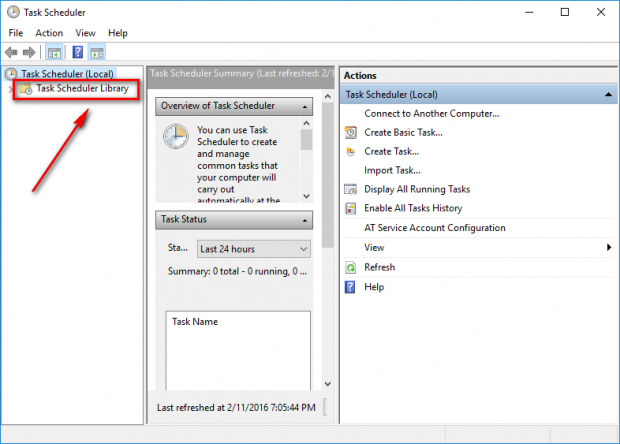Image resolution: width=620 pixels, height=444 pixels.
Task: Collapse the Overview of Task Scheduler section
Action: tap(305, 107)
